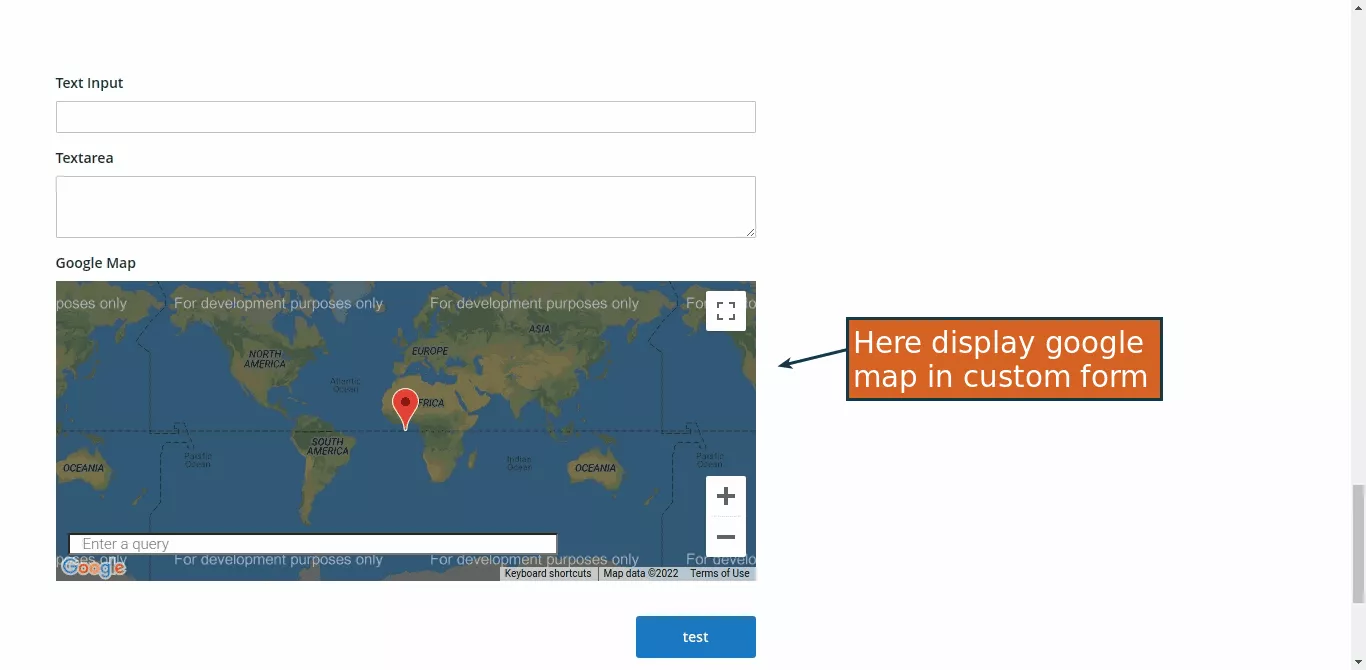Click NORTH AMERICA label on the map
Screen dimensions: 1366x670
point(265,359)
